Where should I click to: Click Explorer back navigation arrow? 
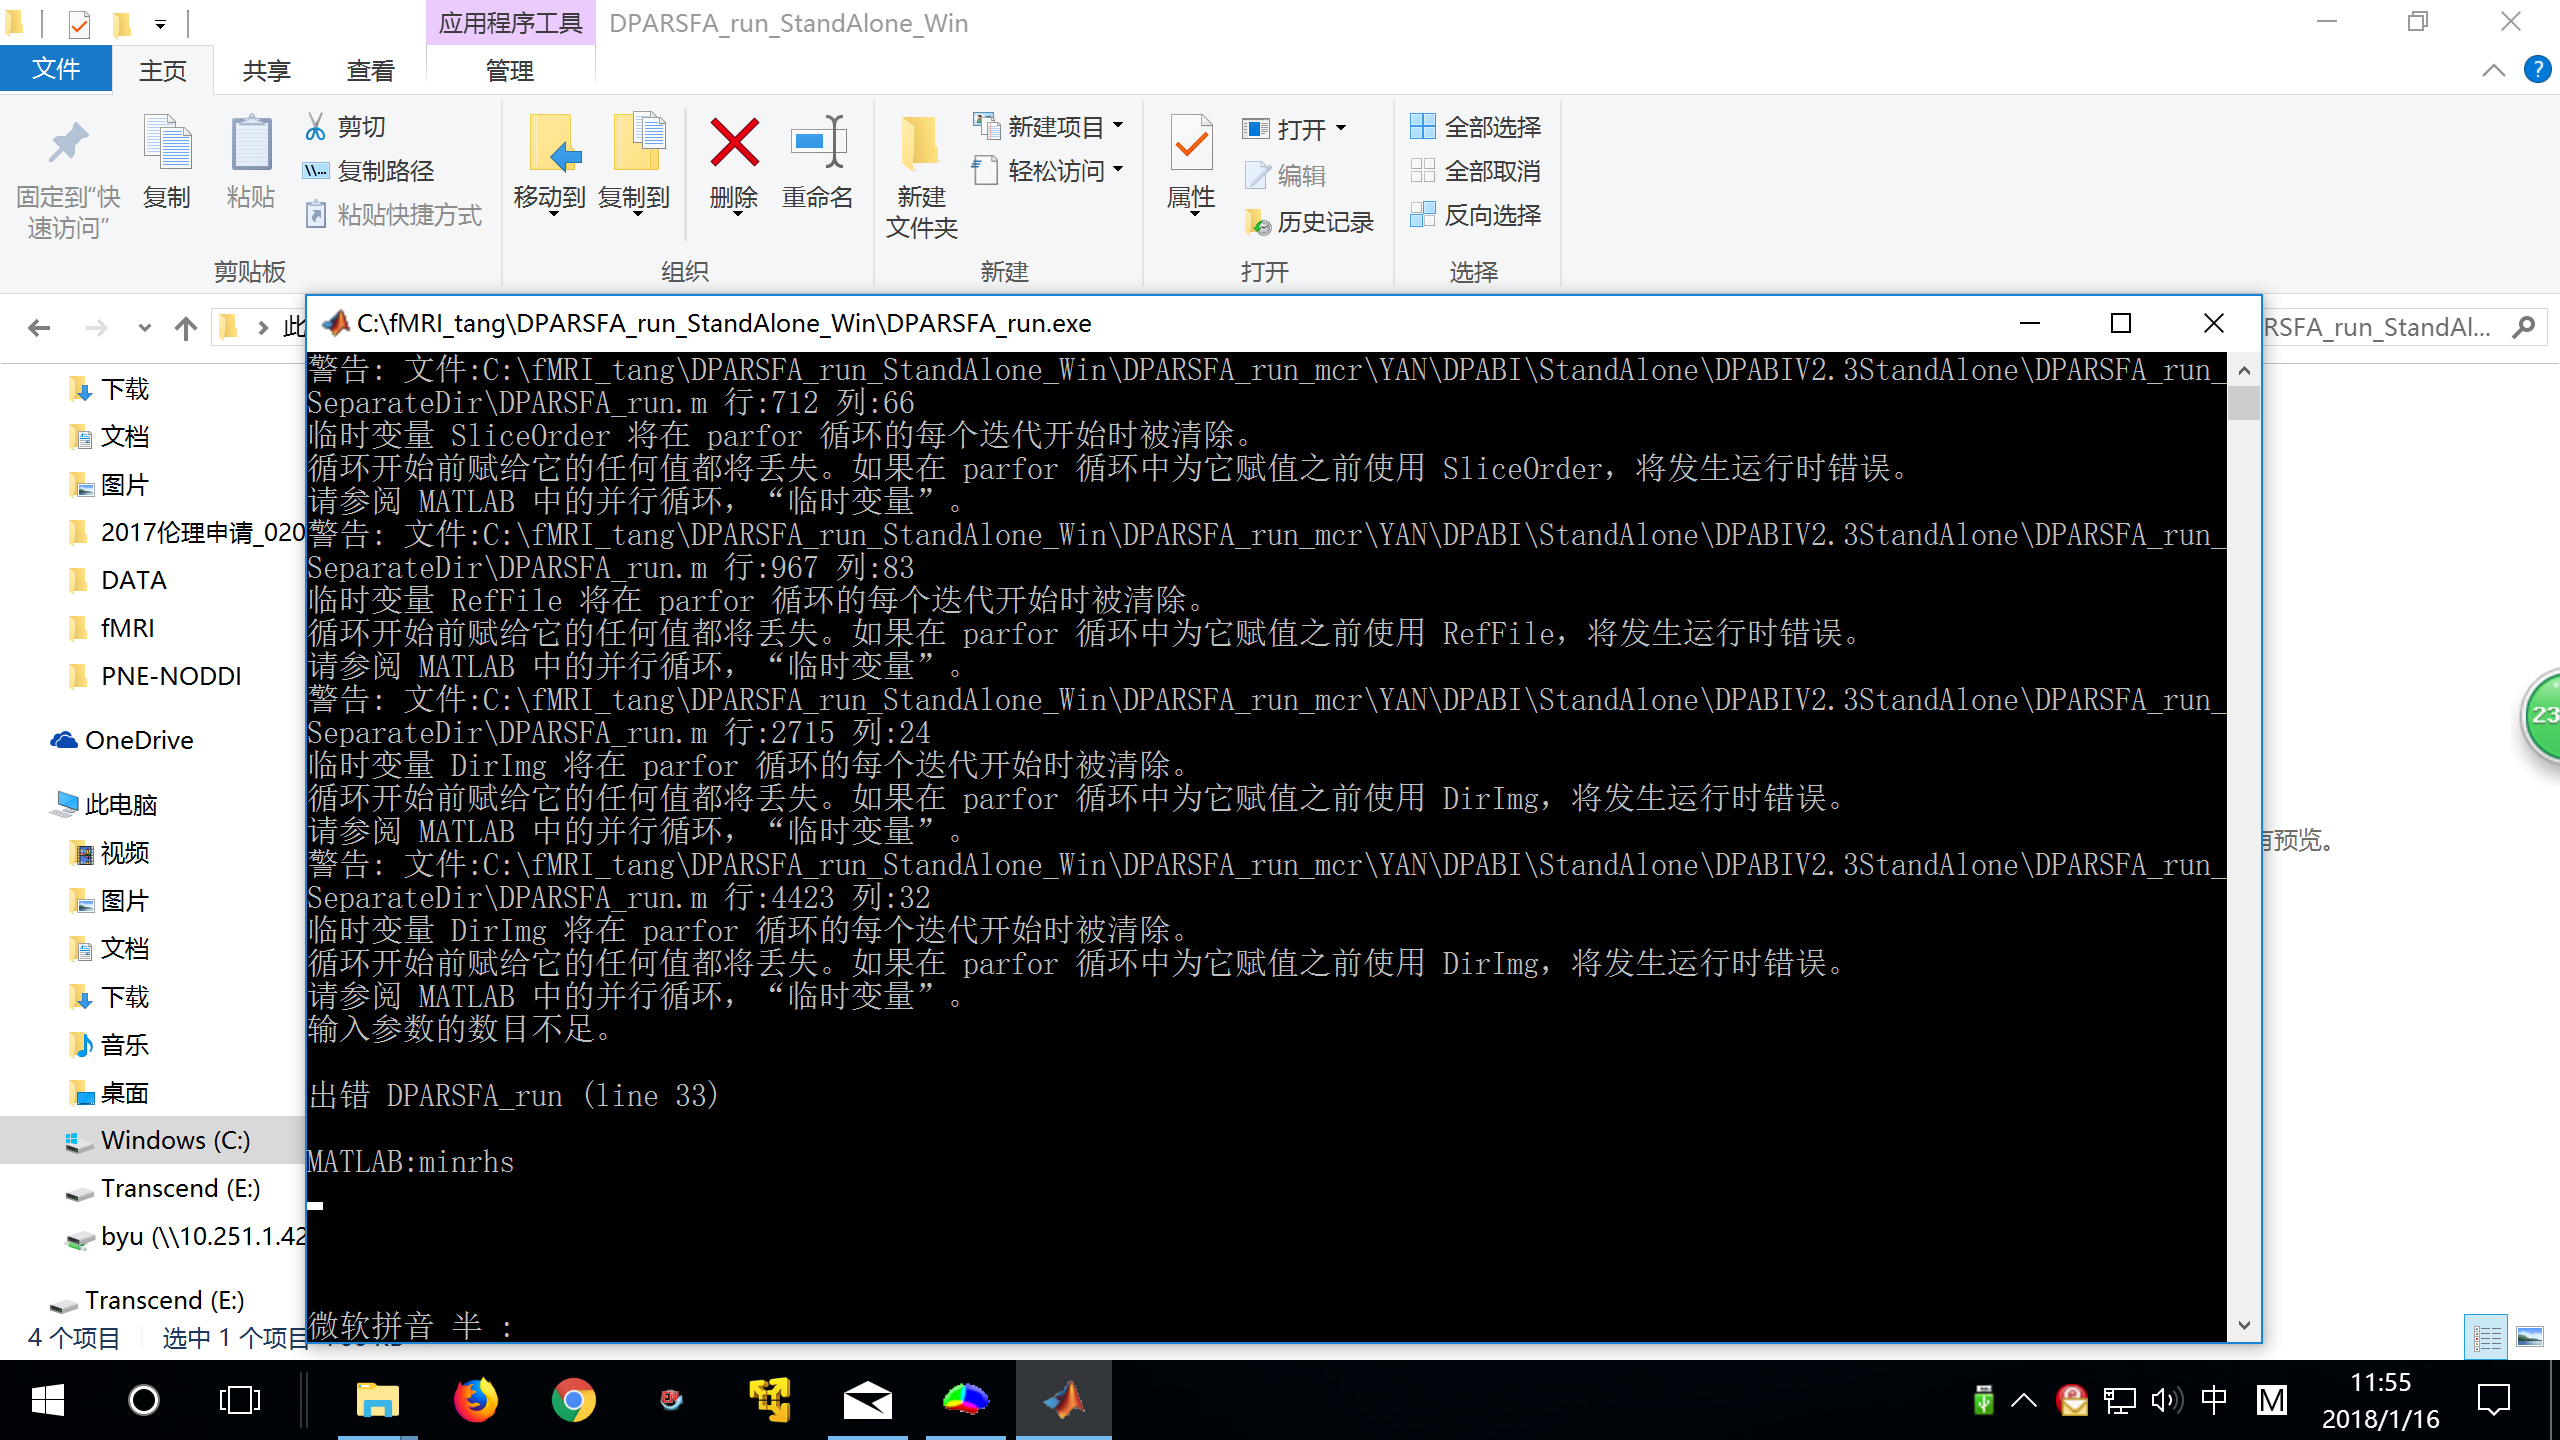pyautogui.click(x=39, y=328)
